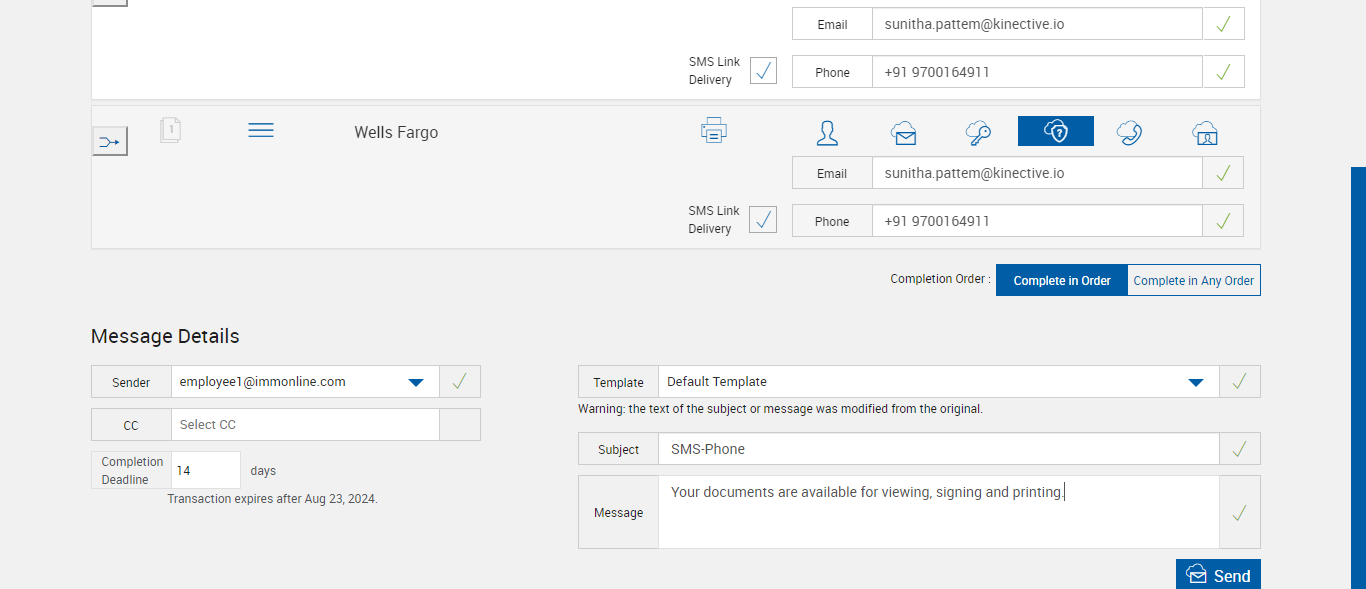Select the cloud ID person authentication icon
Screen dimensions: 1366x589
[x=1205, y=132]
